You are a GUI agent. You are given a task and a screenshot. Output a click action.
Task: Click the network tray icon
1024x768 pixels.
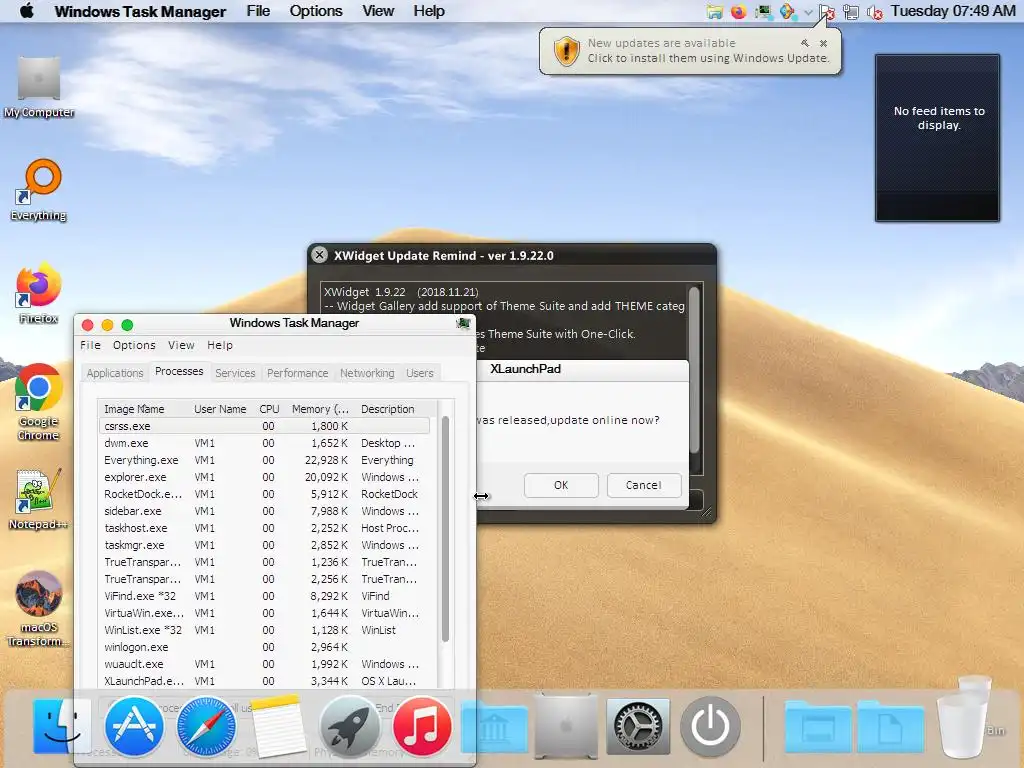(851, 12)
